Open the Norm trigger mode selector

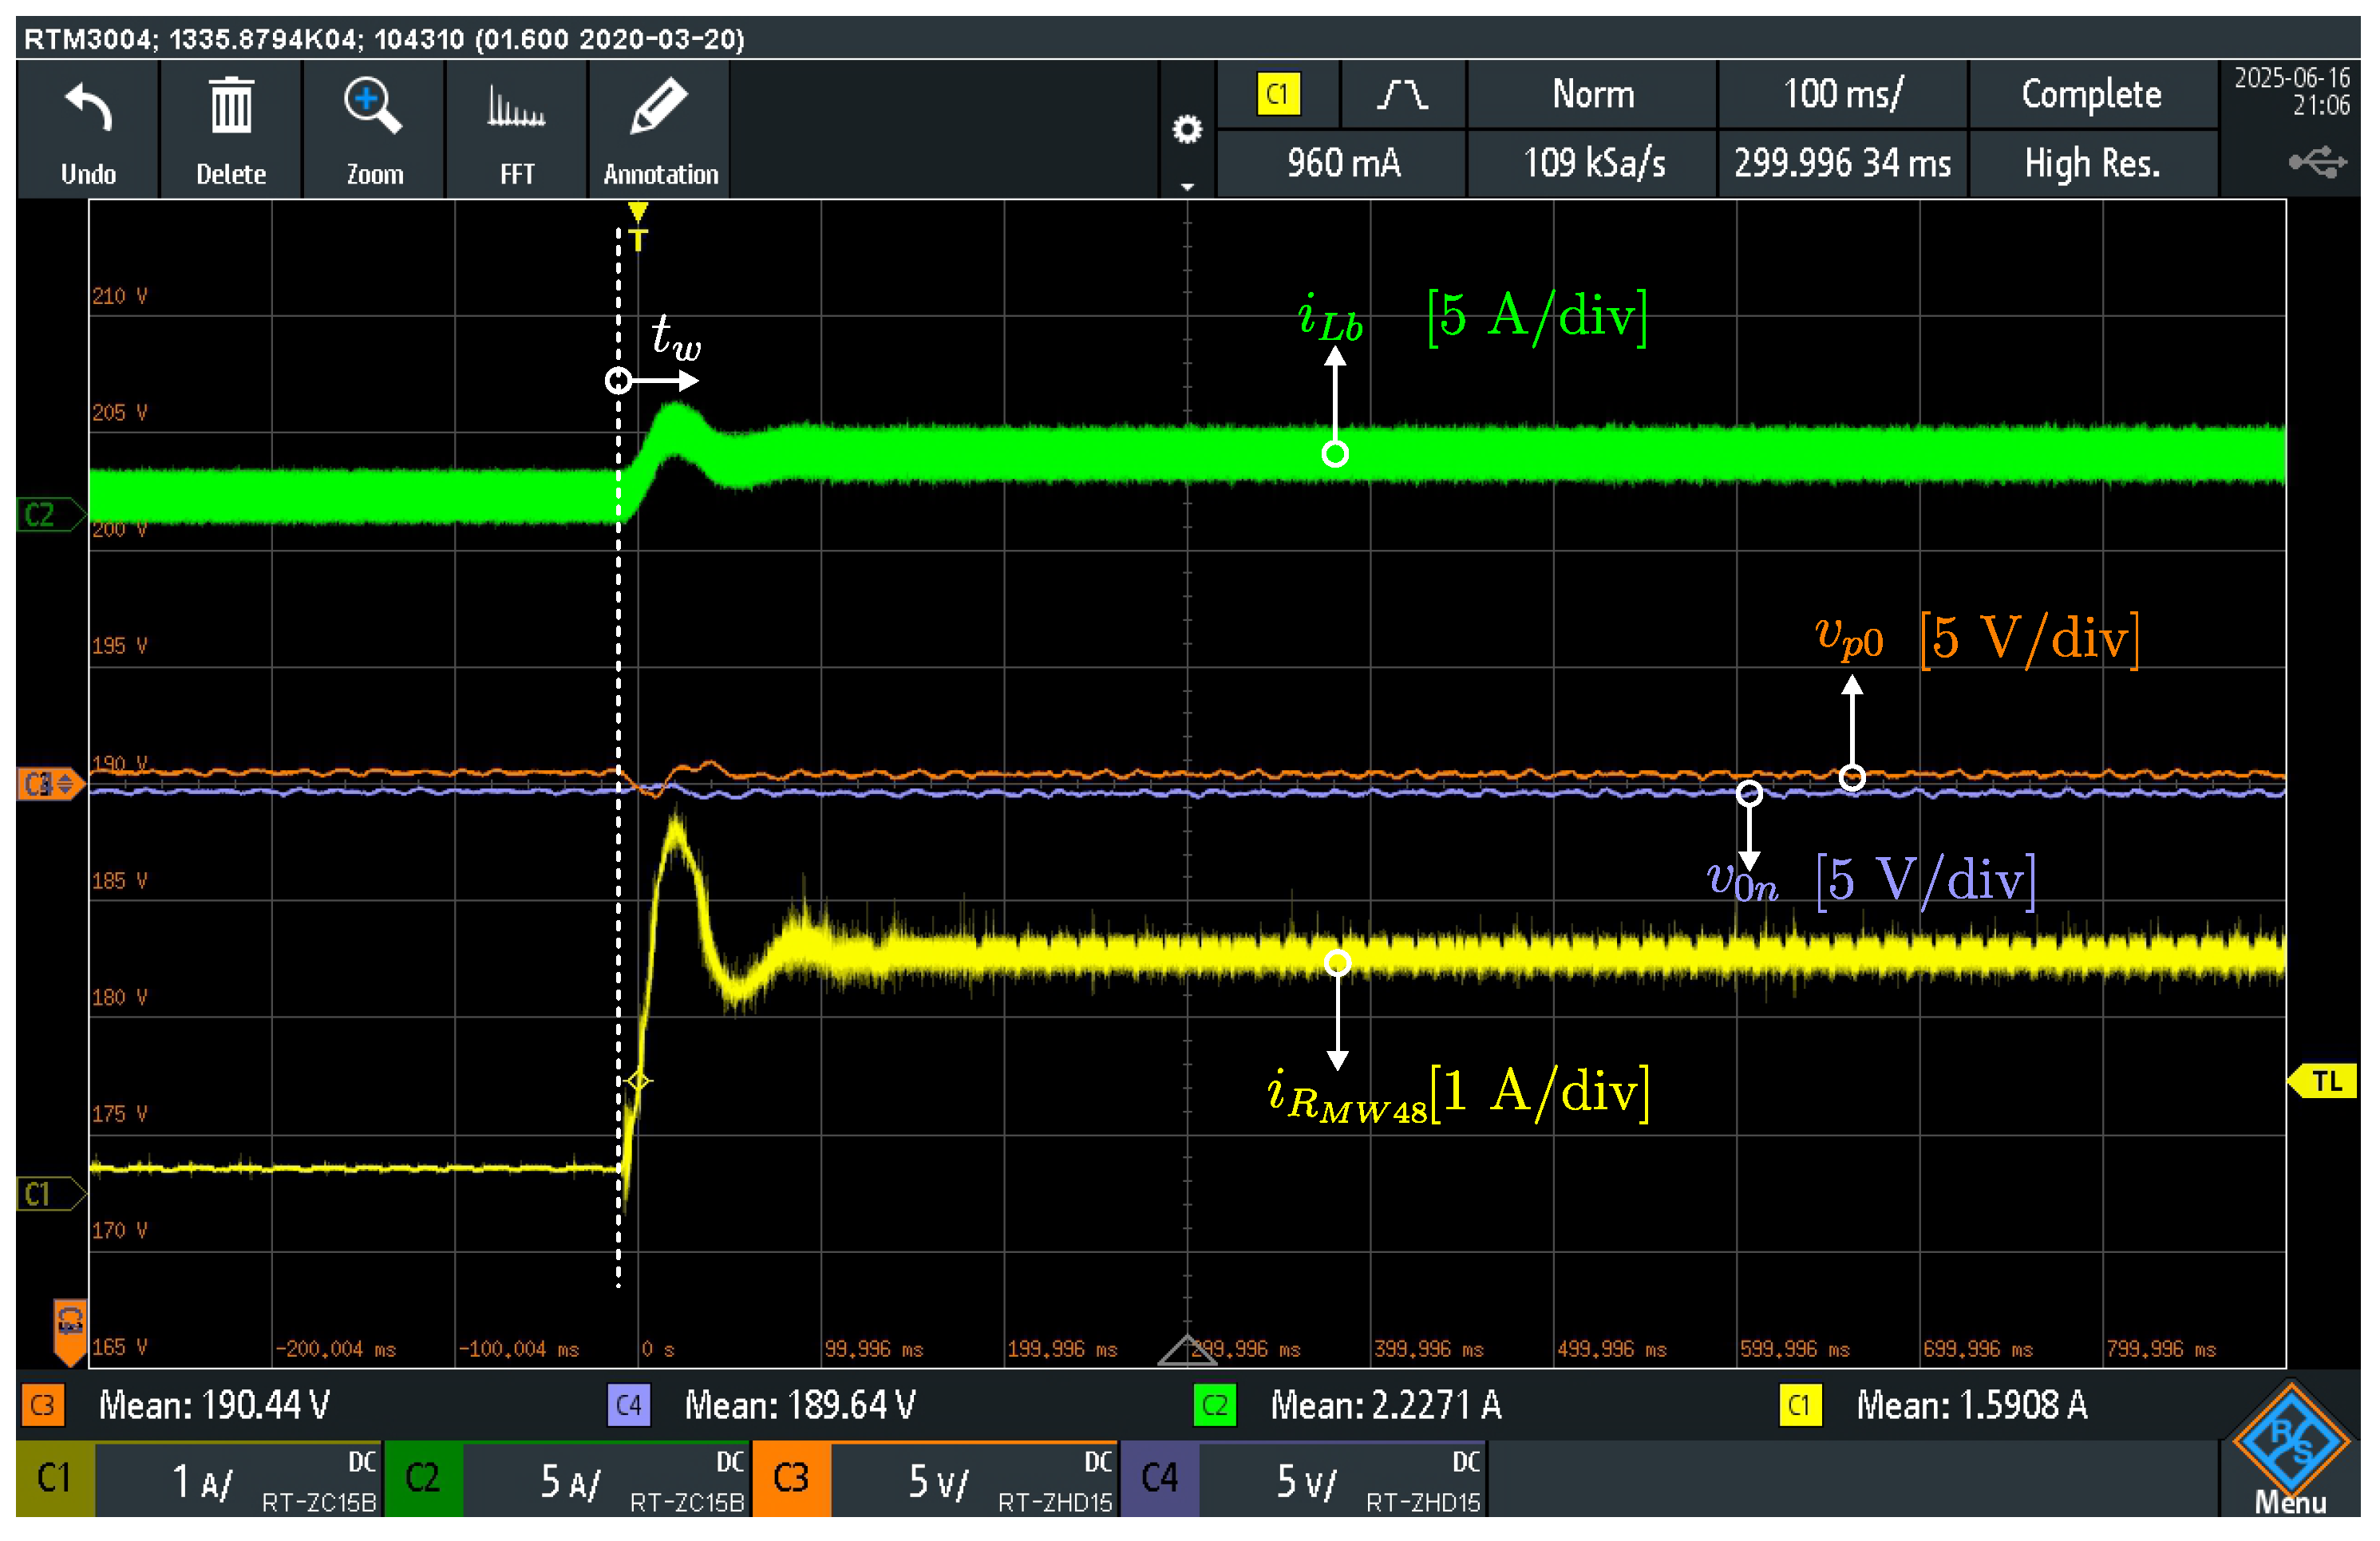pos(1592,95)
